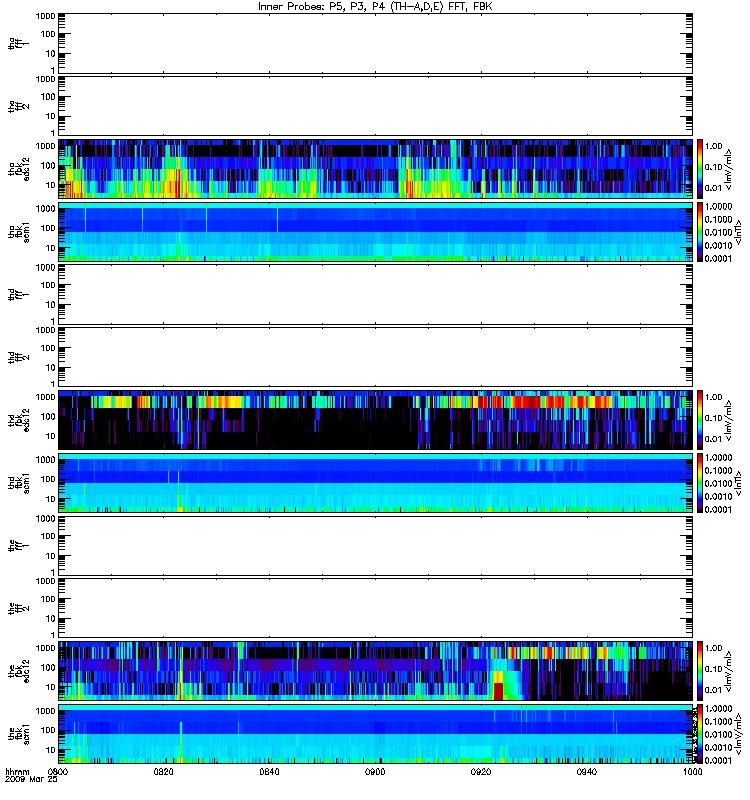Click the 0.0001 value on thd scm1 color bar
750x800 pixels.
[x=718, y=509]
